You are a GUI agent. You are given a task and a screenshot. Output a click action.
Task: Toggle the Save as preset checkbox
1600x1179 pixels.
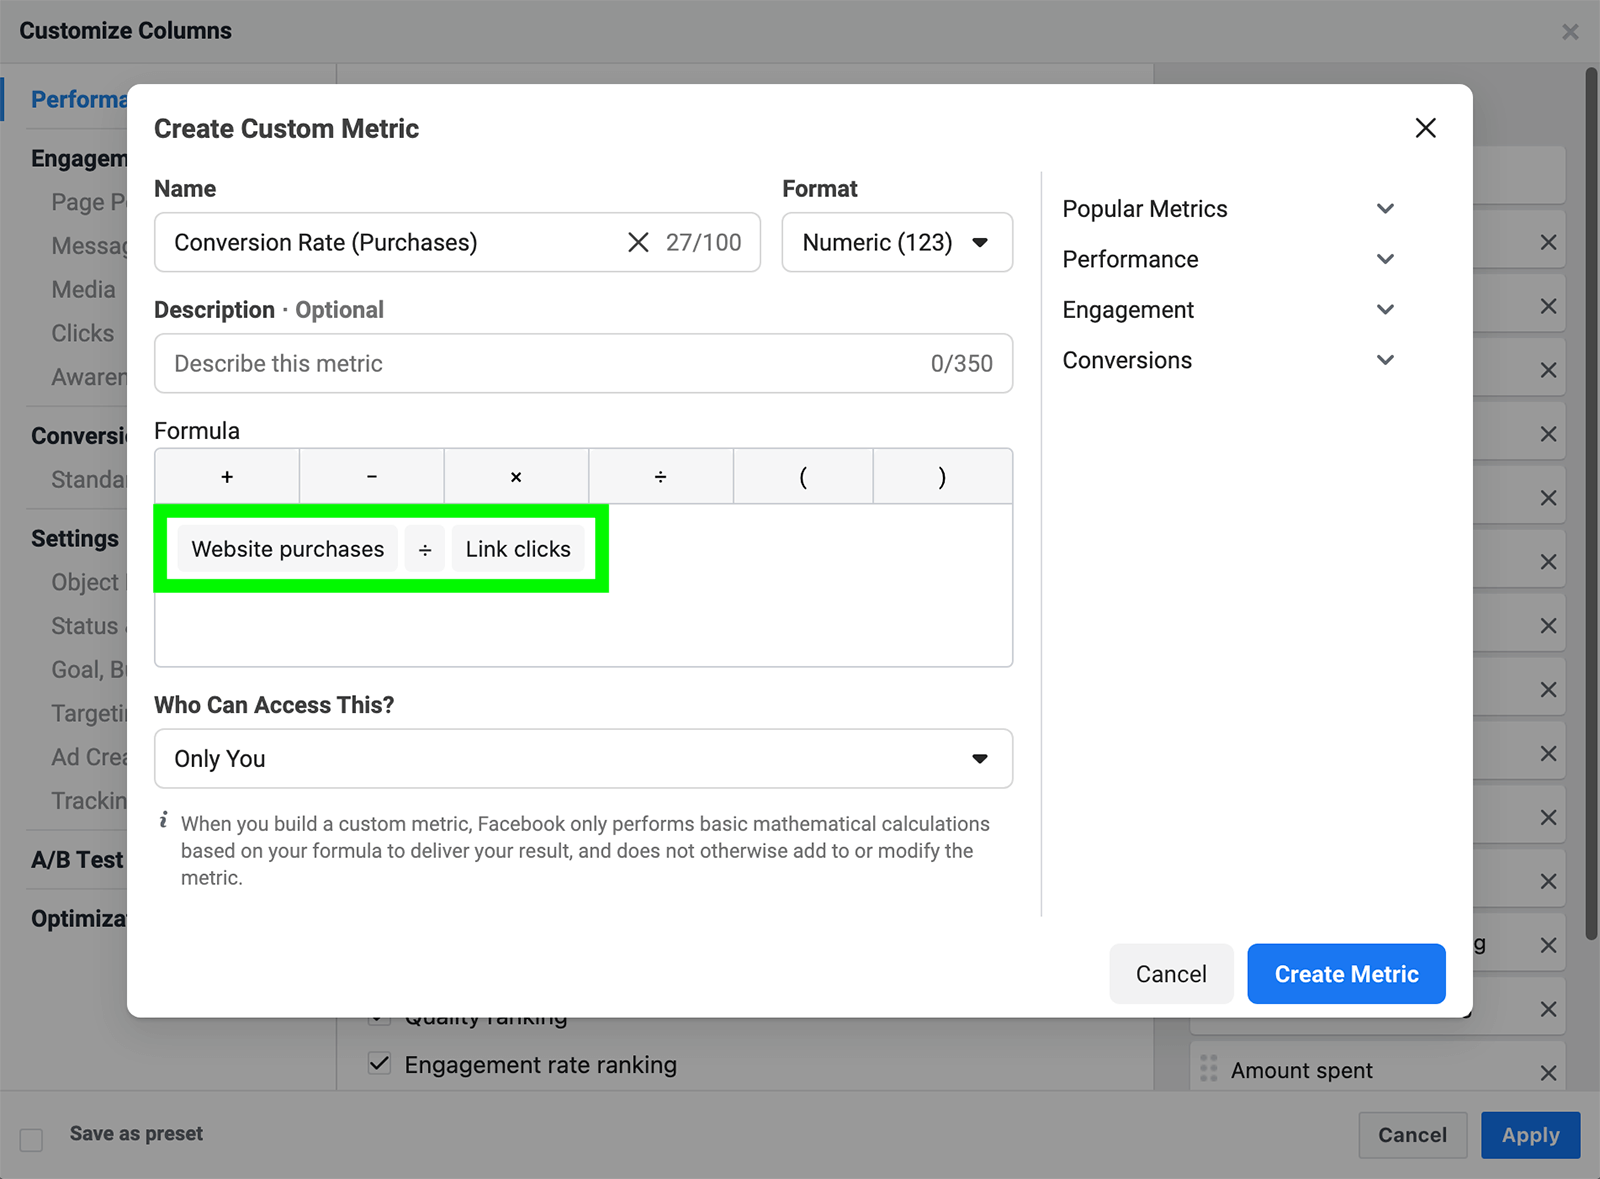pyautogui.click(x=32, y=1139)
